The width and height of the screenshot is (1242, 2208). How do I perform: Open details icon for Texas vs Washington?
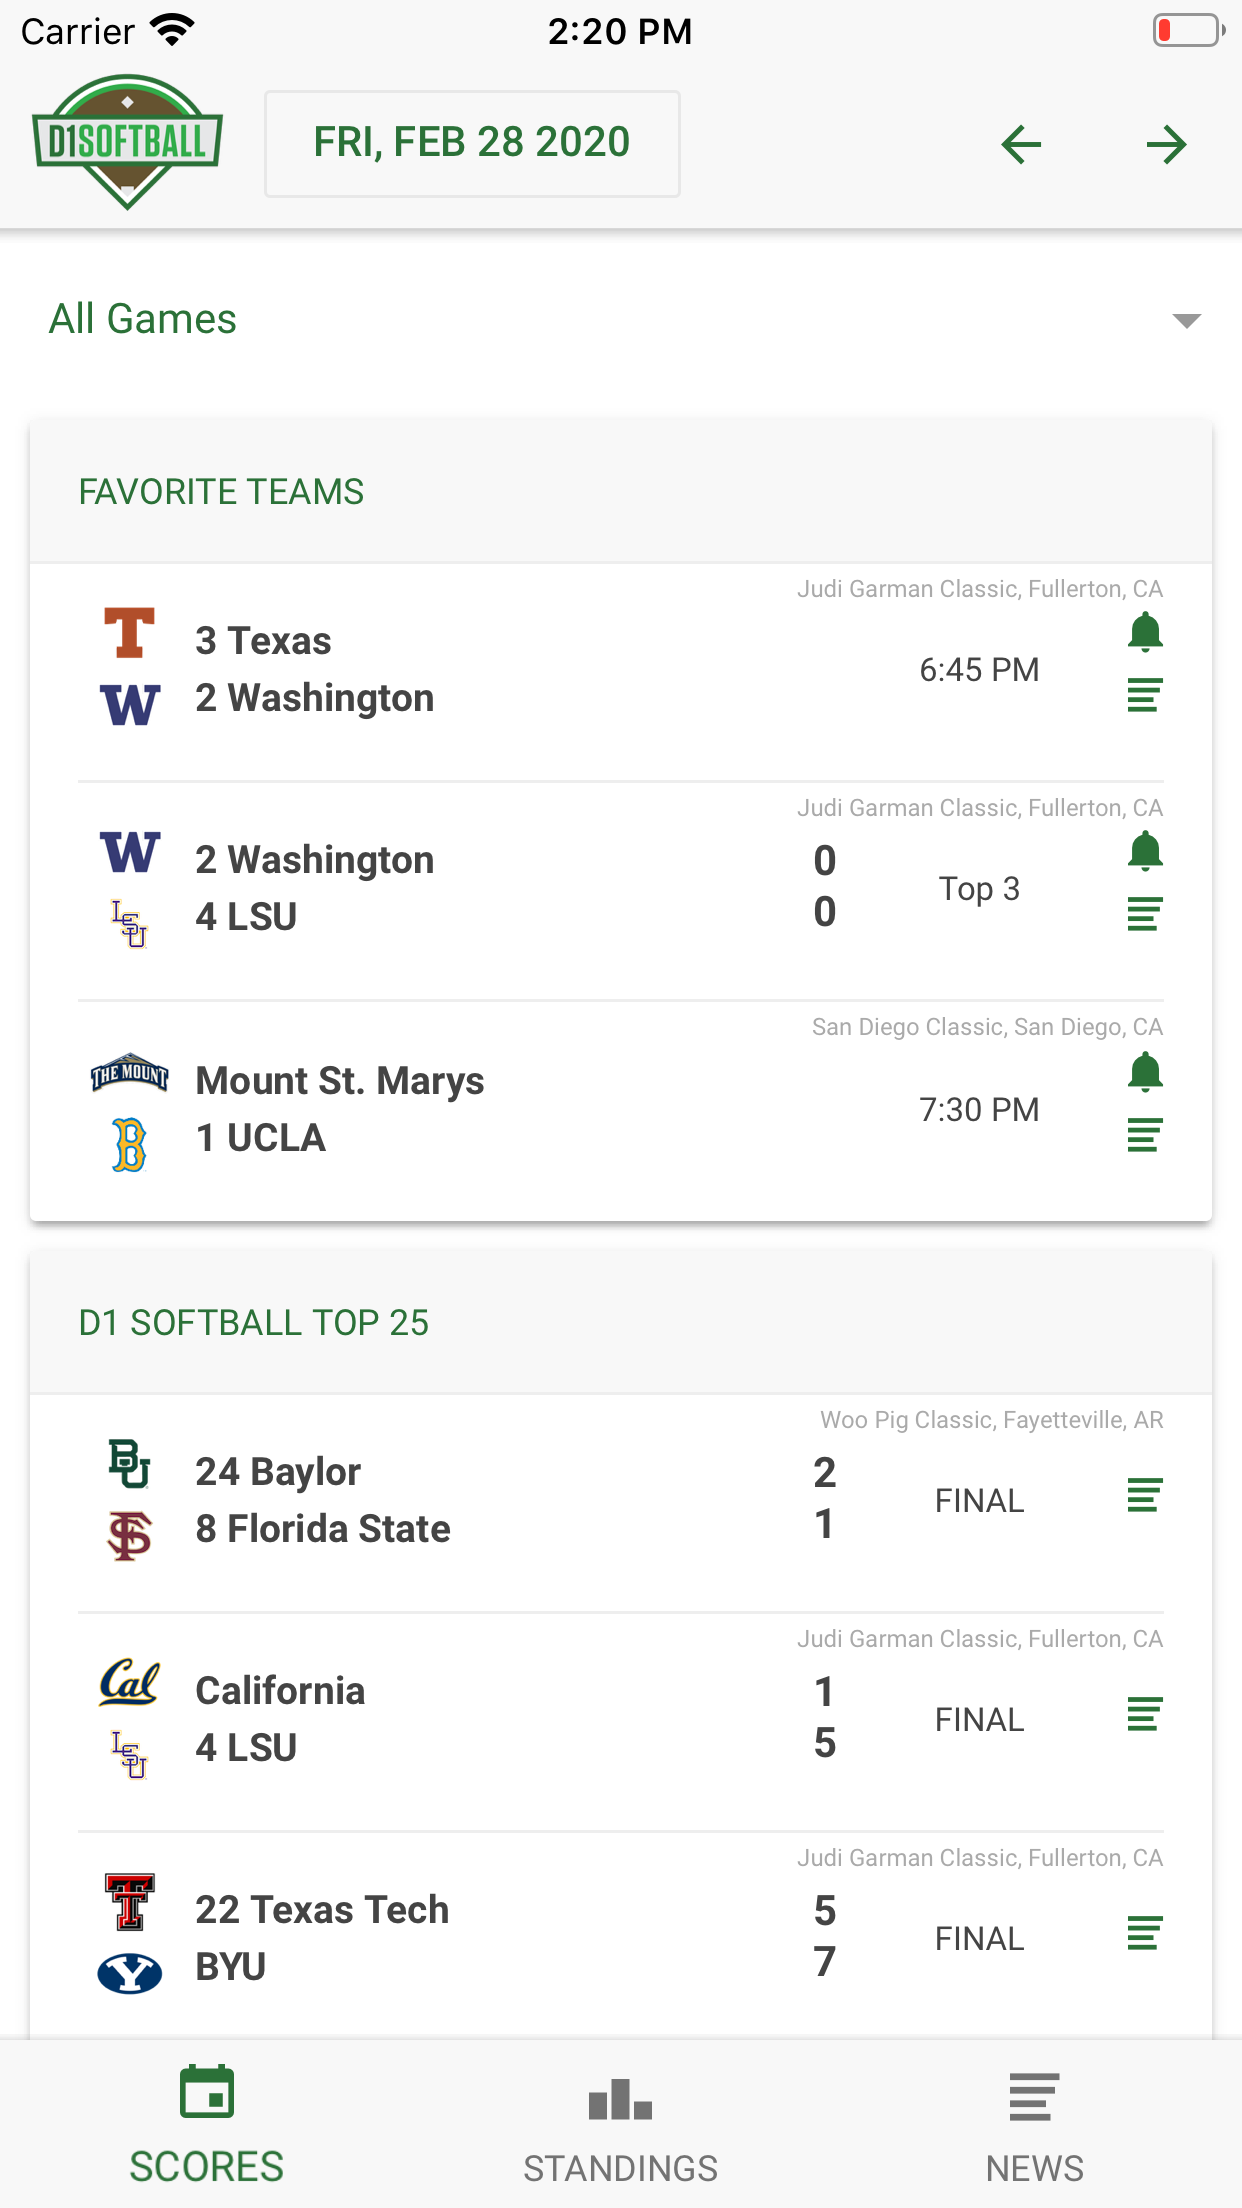pyautogui.click(x=1144, y=695)
